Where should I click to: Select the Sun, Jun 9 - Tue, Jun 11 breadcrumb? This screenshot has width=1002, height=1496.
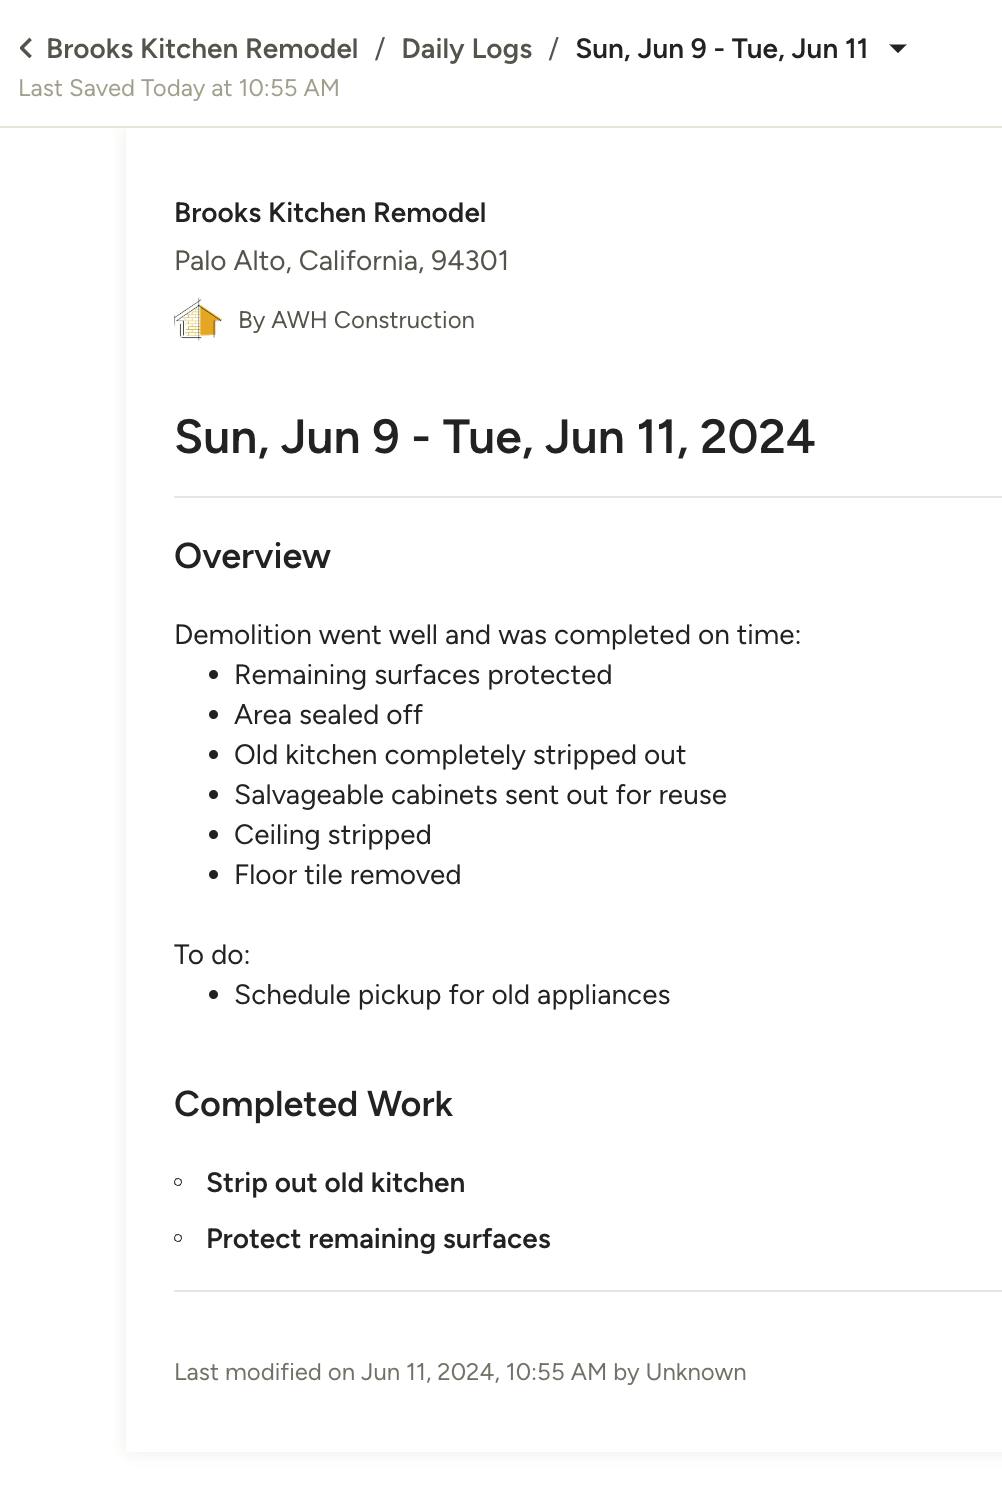721,48
